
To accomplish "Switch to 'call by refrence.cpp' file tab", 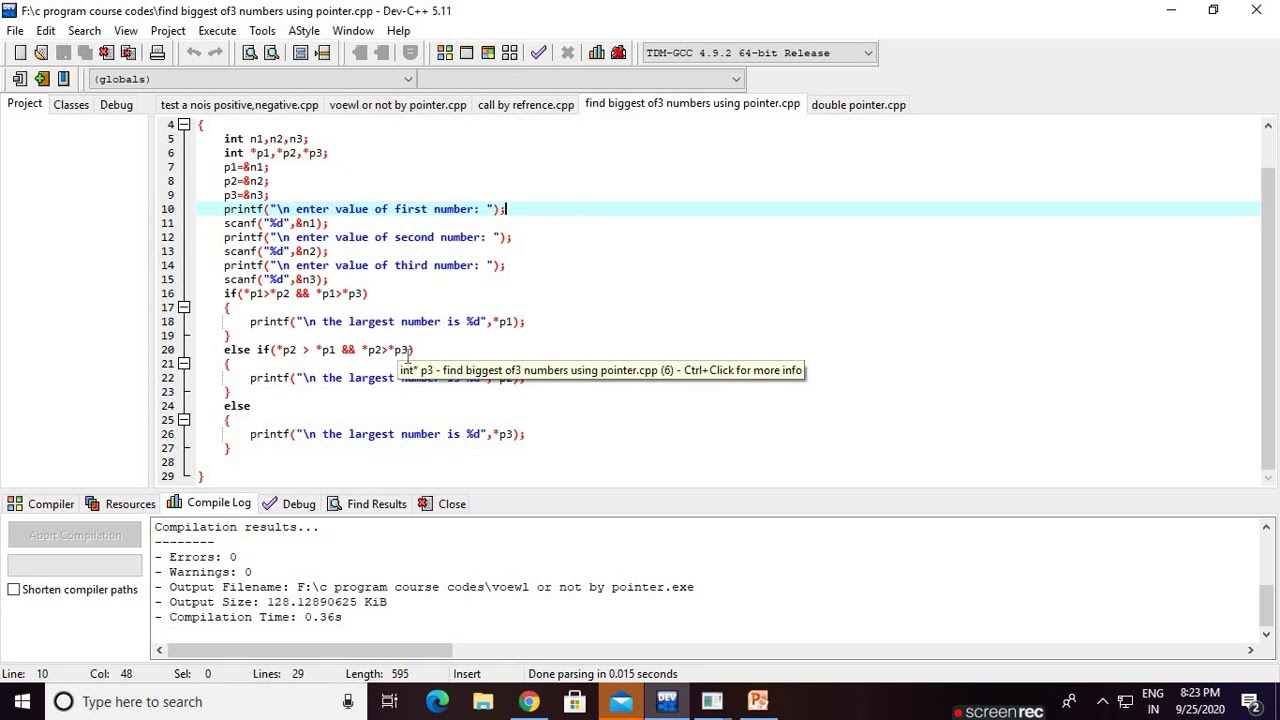I will click(526, 105).
